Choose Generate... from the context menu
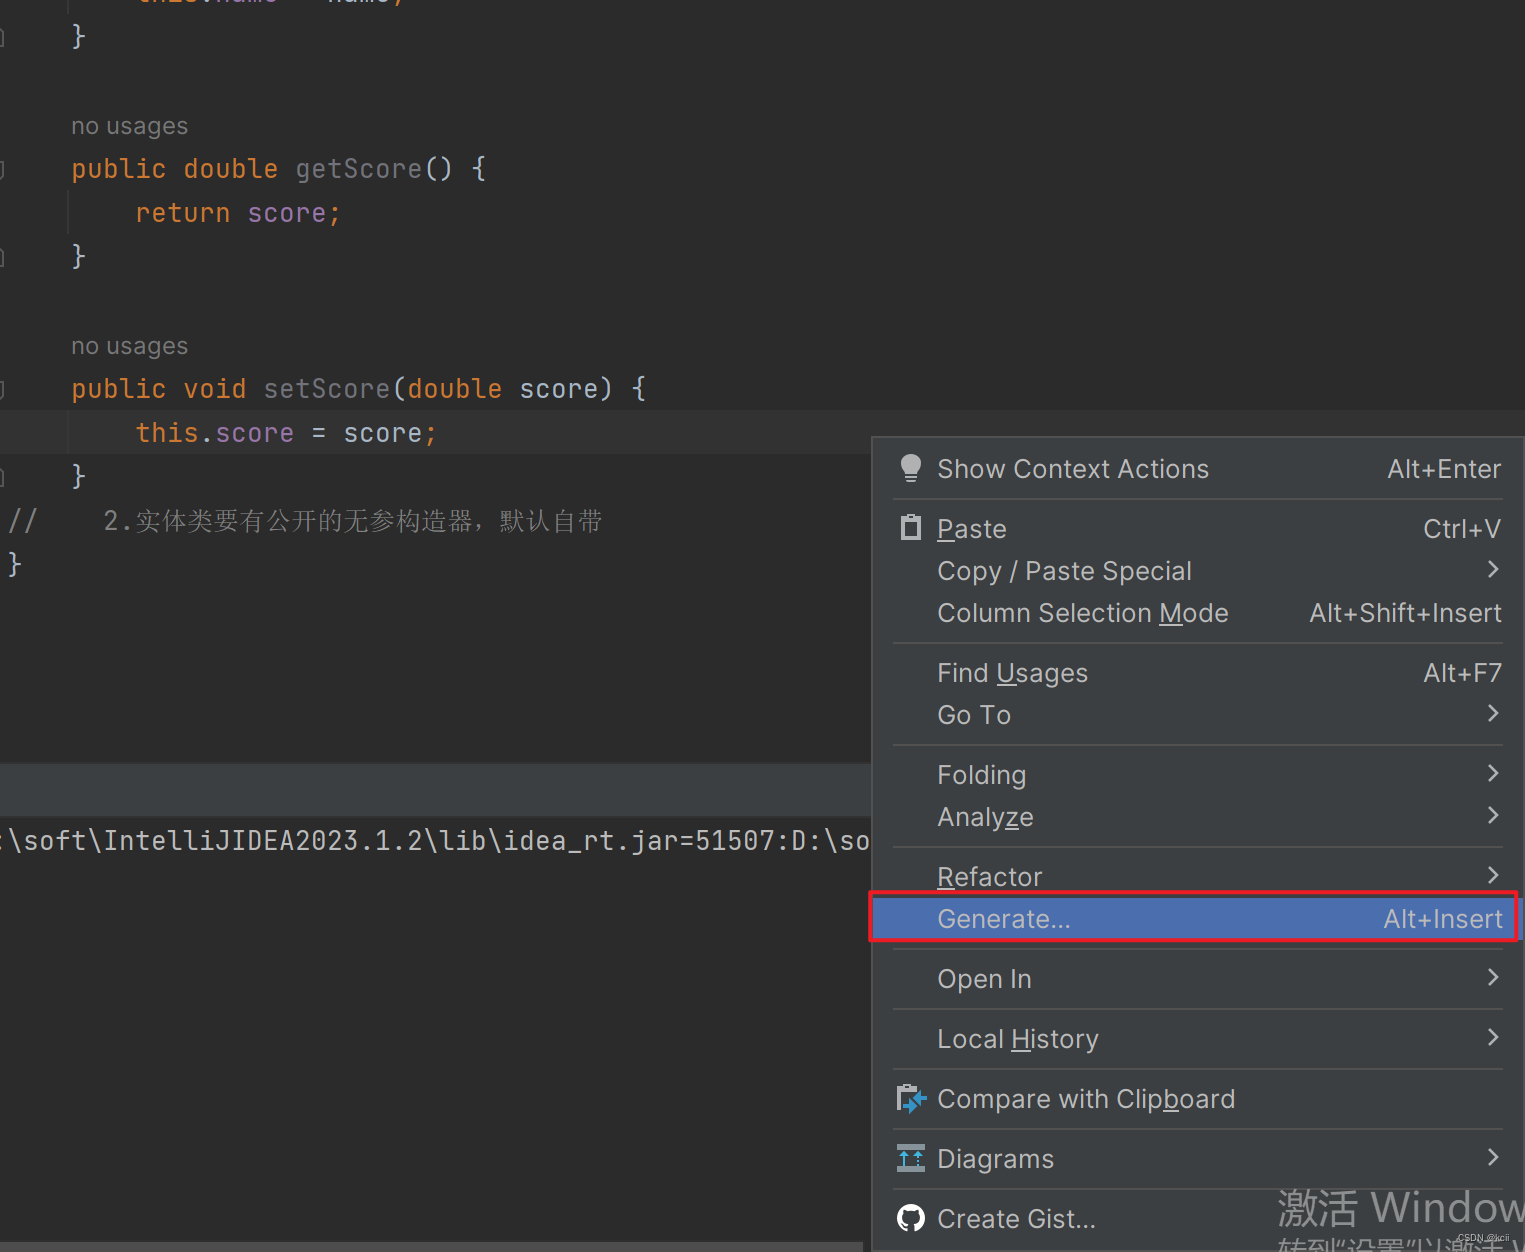Image resolution: width=1525 pixels, height=1252 pixels. pos(1198,919)
